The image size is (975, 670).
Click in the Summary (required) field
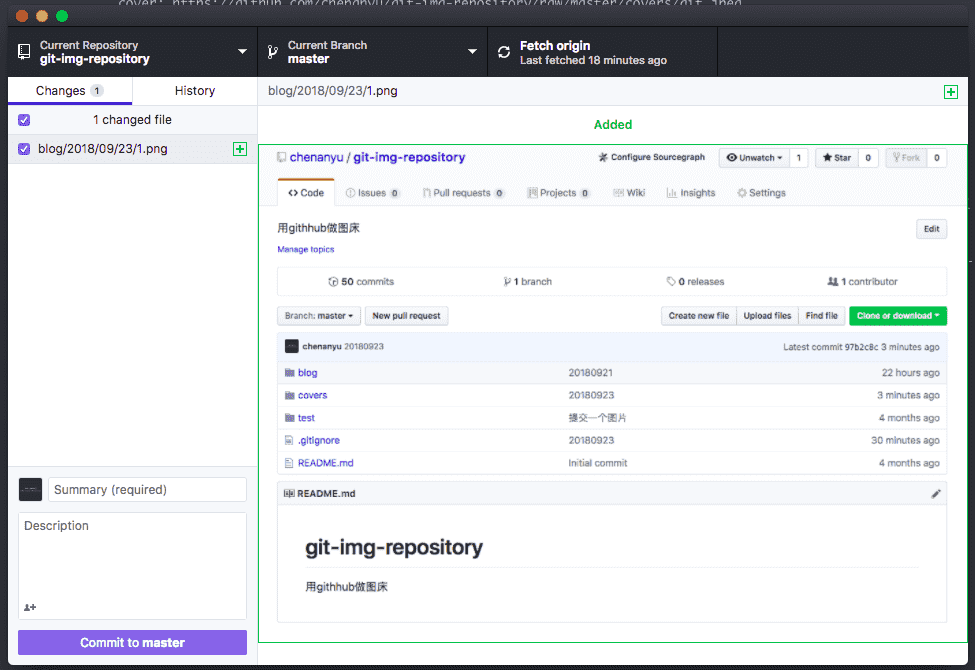pyautogui.click(x=147, y=490)
